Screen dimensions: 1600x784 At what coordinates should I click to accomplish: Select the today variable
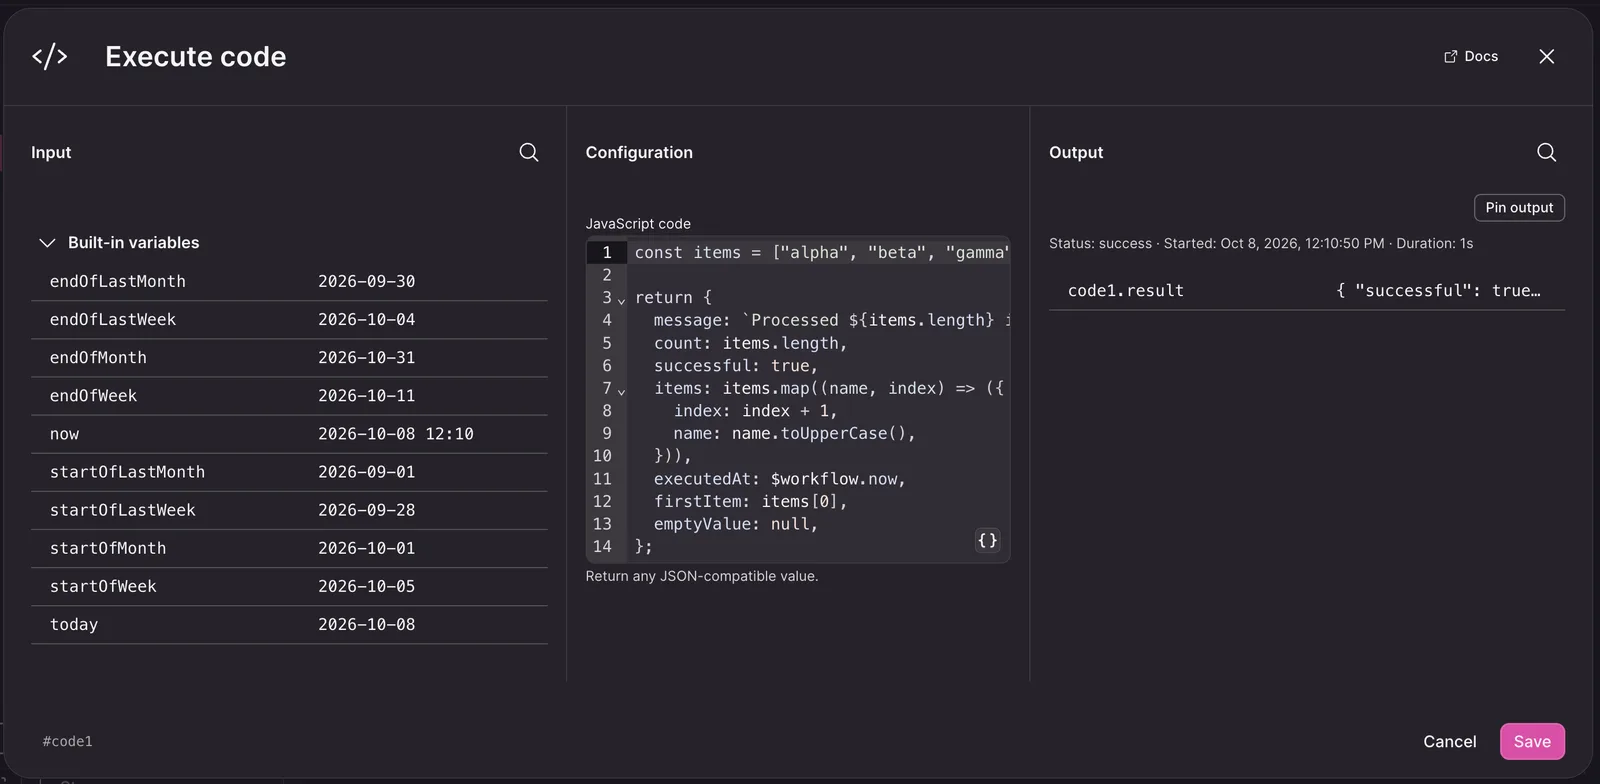coord(289,624)
